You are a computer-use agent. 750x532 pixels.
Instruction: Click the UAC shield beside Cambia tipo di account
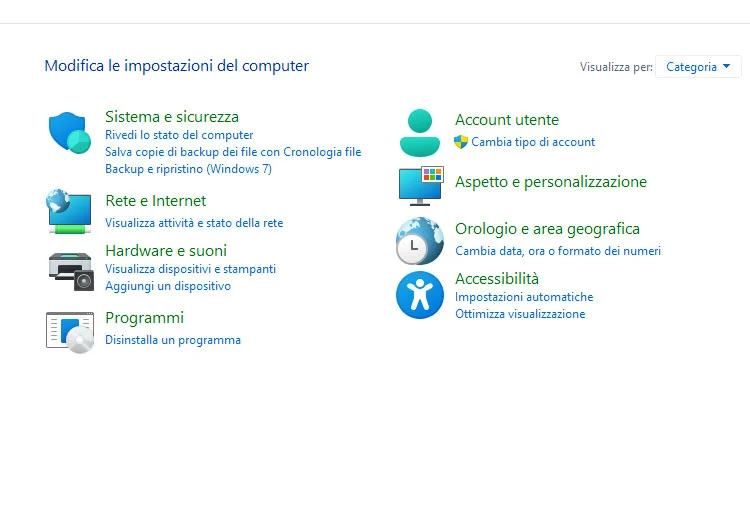click(461, 142)
